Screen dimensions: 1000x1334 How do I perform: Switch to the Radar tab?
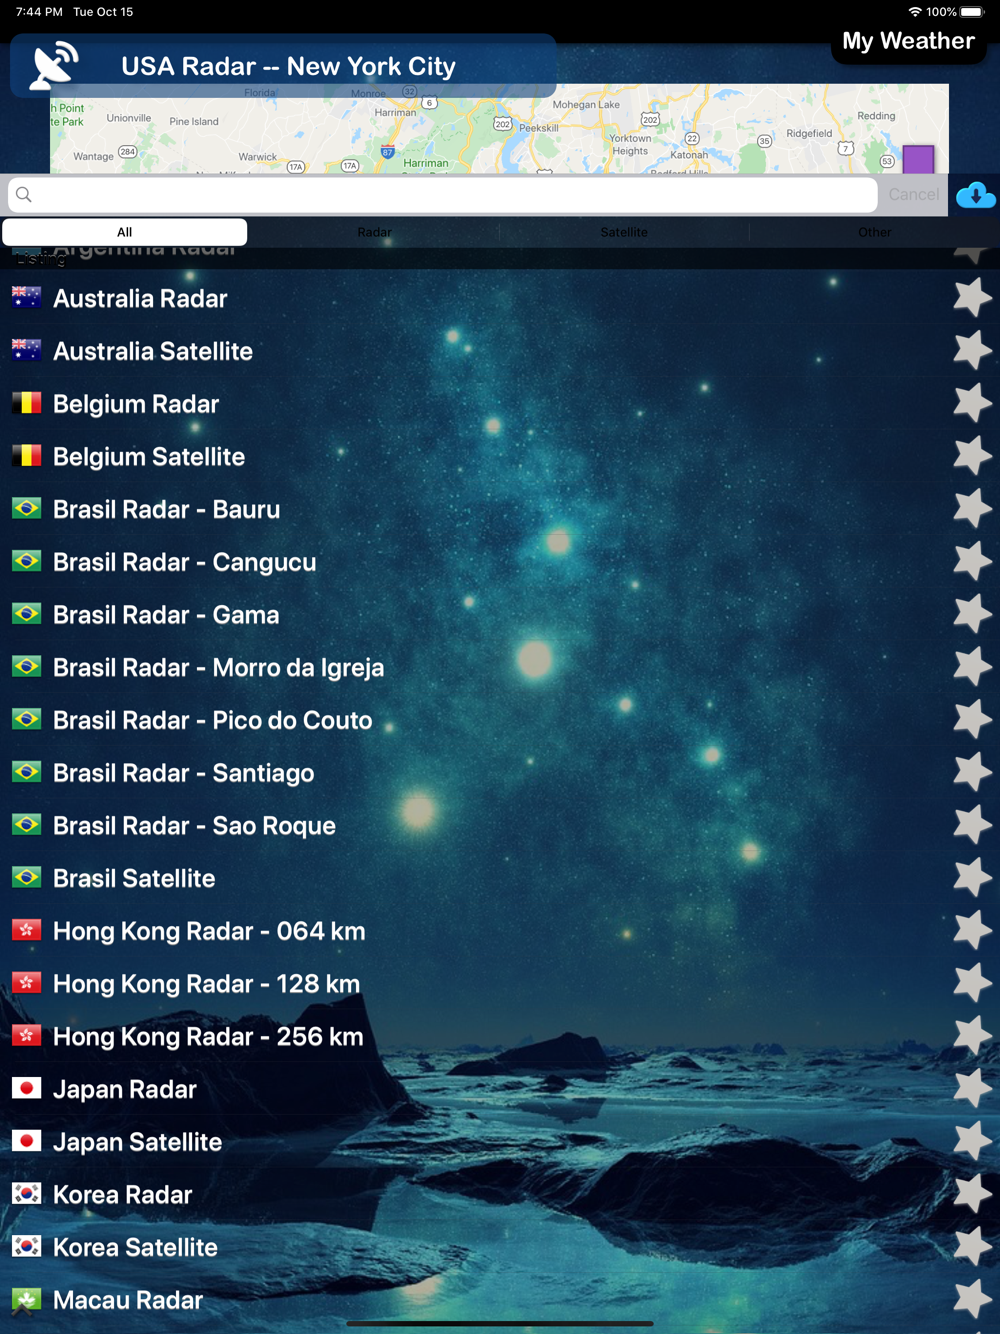pyautogui.click(x=374, y=232)
